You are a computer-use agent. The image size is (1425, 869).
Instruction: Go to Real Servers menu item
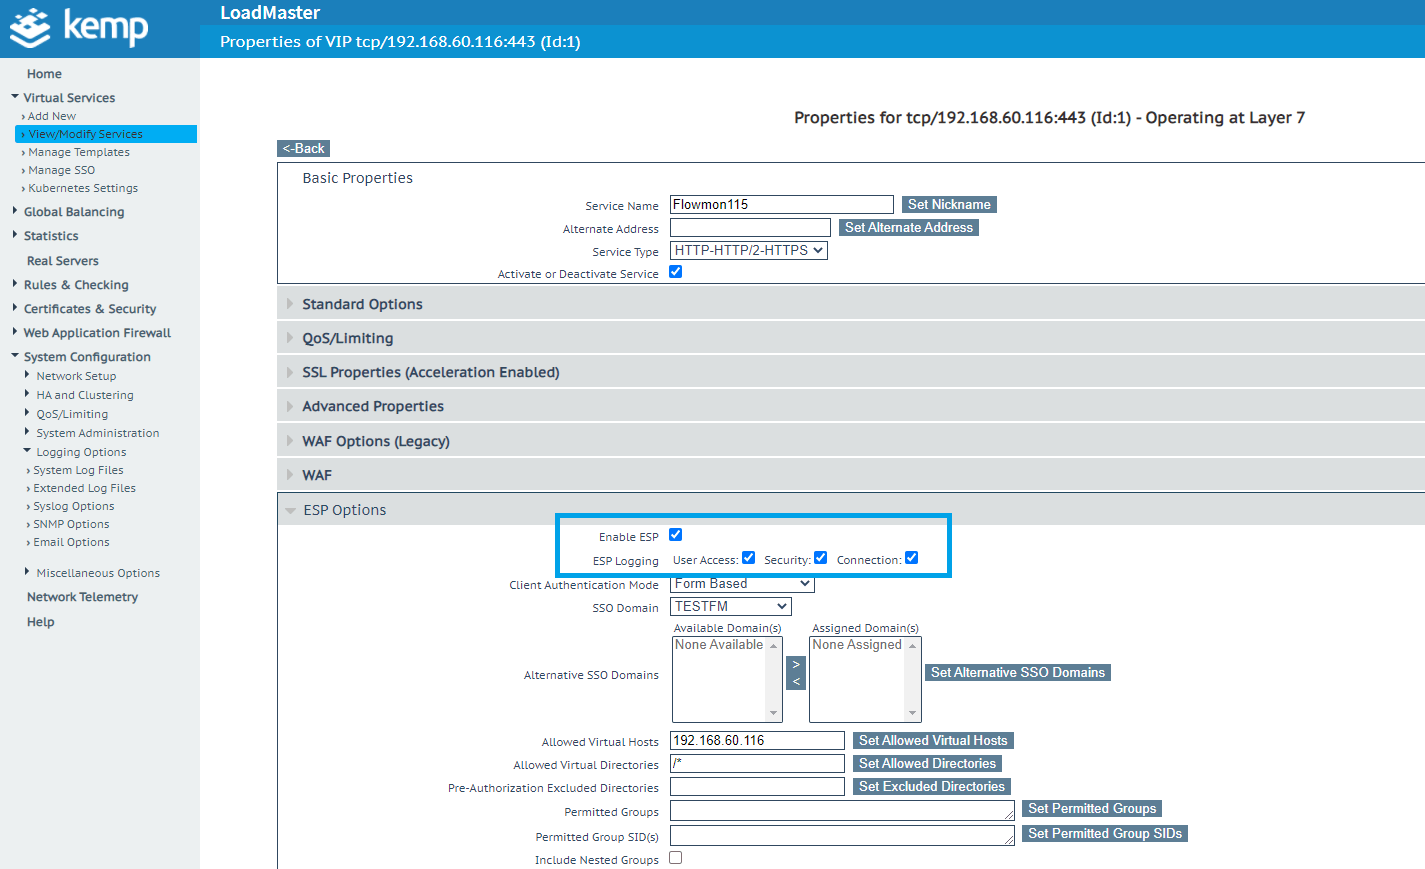click(x=63, y=261)
